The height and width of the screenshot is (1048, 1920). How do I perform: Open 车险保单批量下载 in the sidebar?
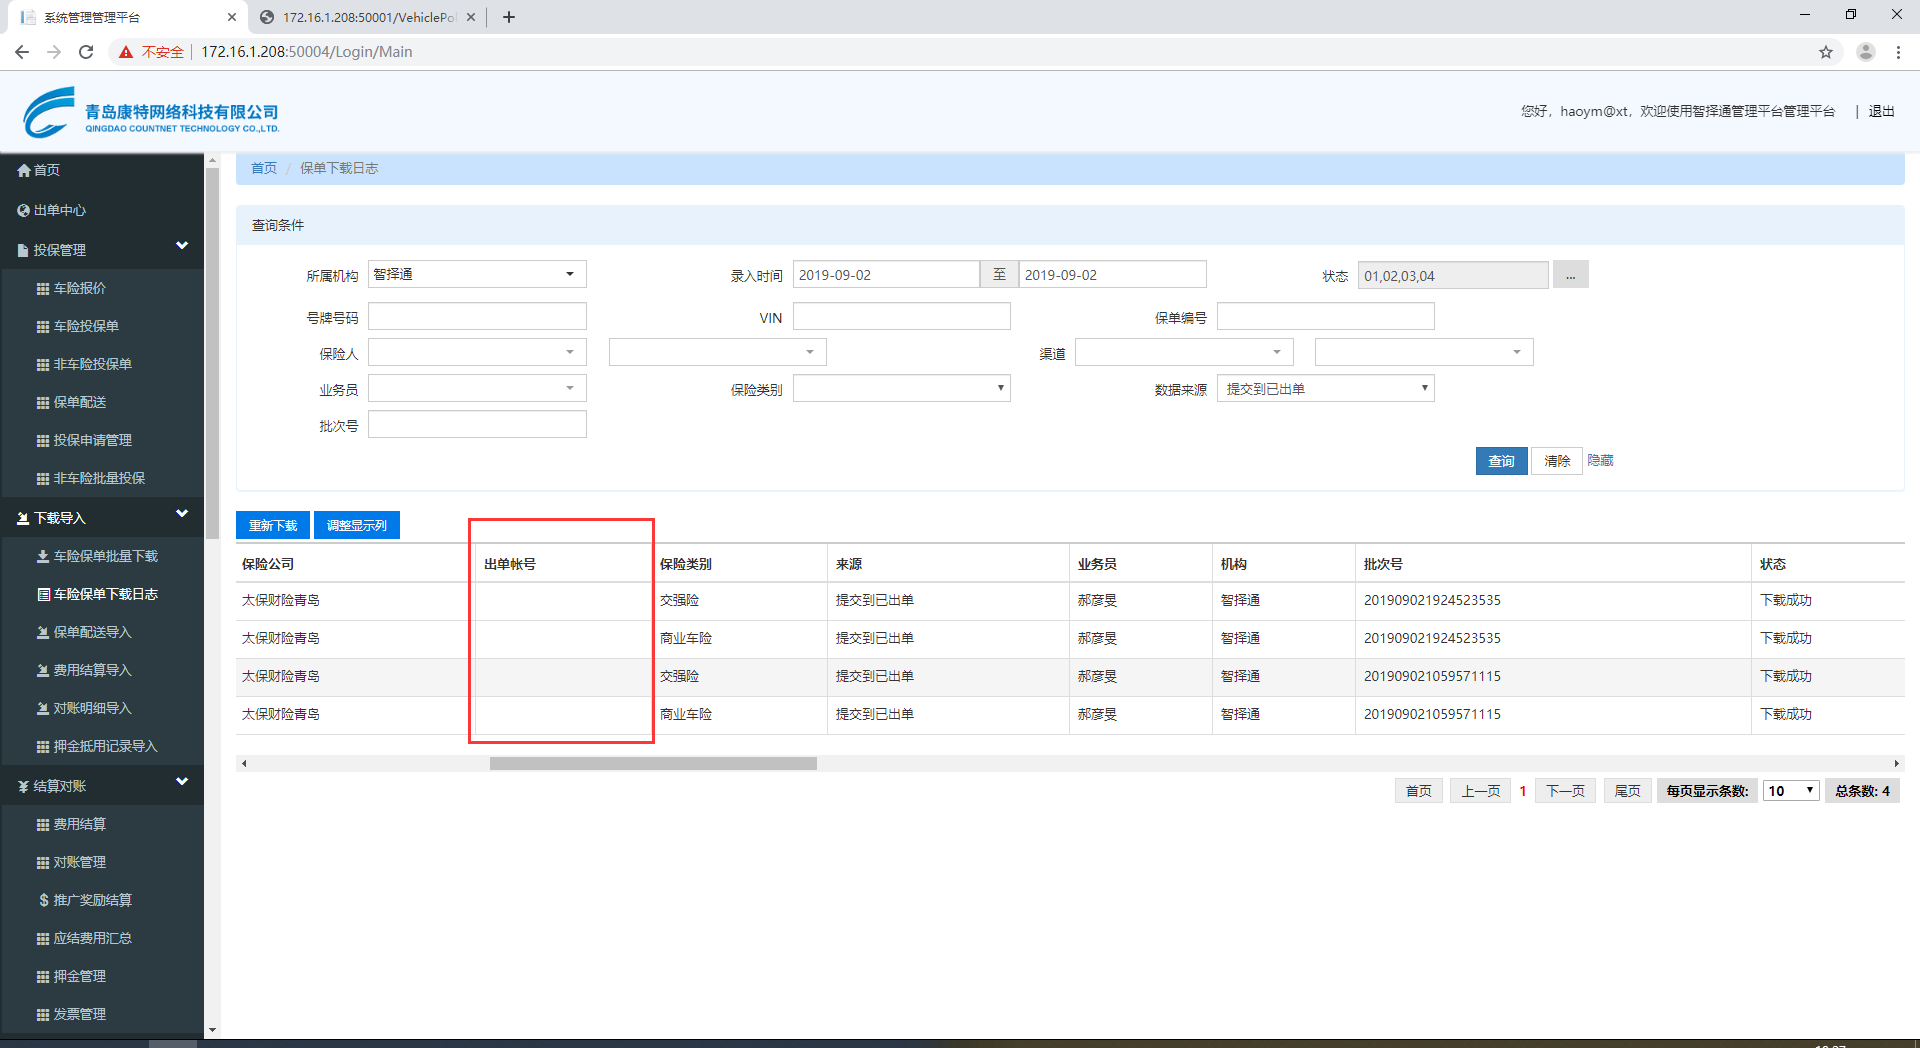(105, 556)
